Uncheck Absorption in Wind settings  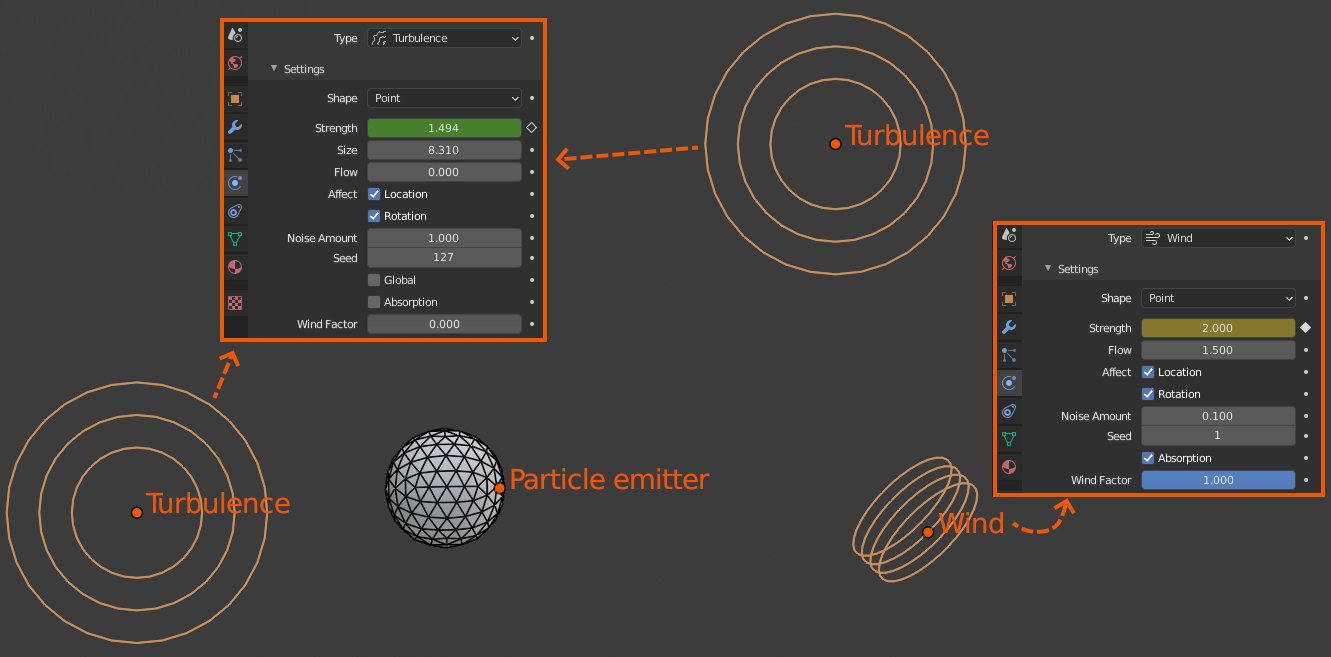pyautogui.click(x=1148, y=458)
